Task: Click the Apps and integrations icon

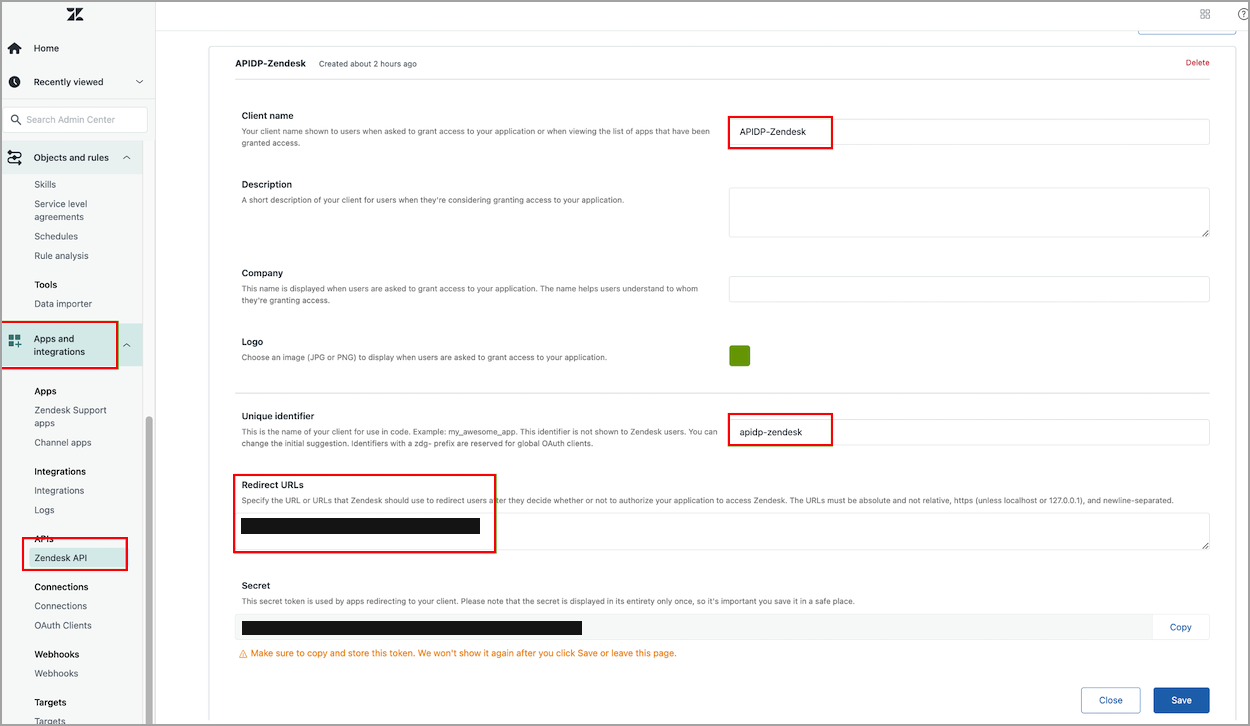Action: (15, 341)
